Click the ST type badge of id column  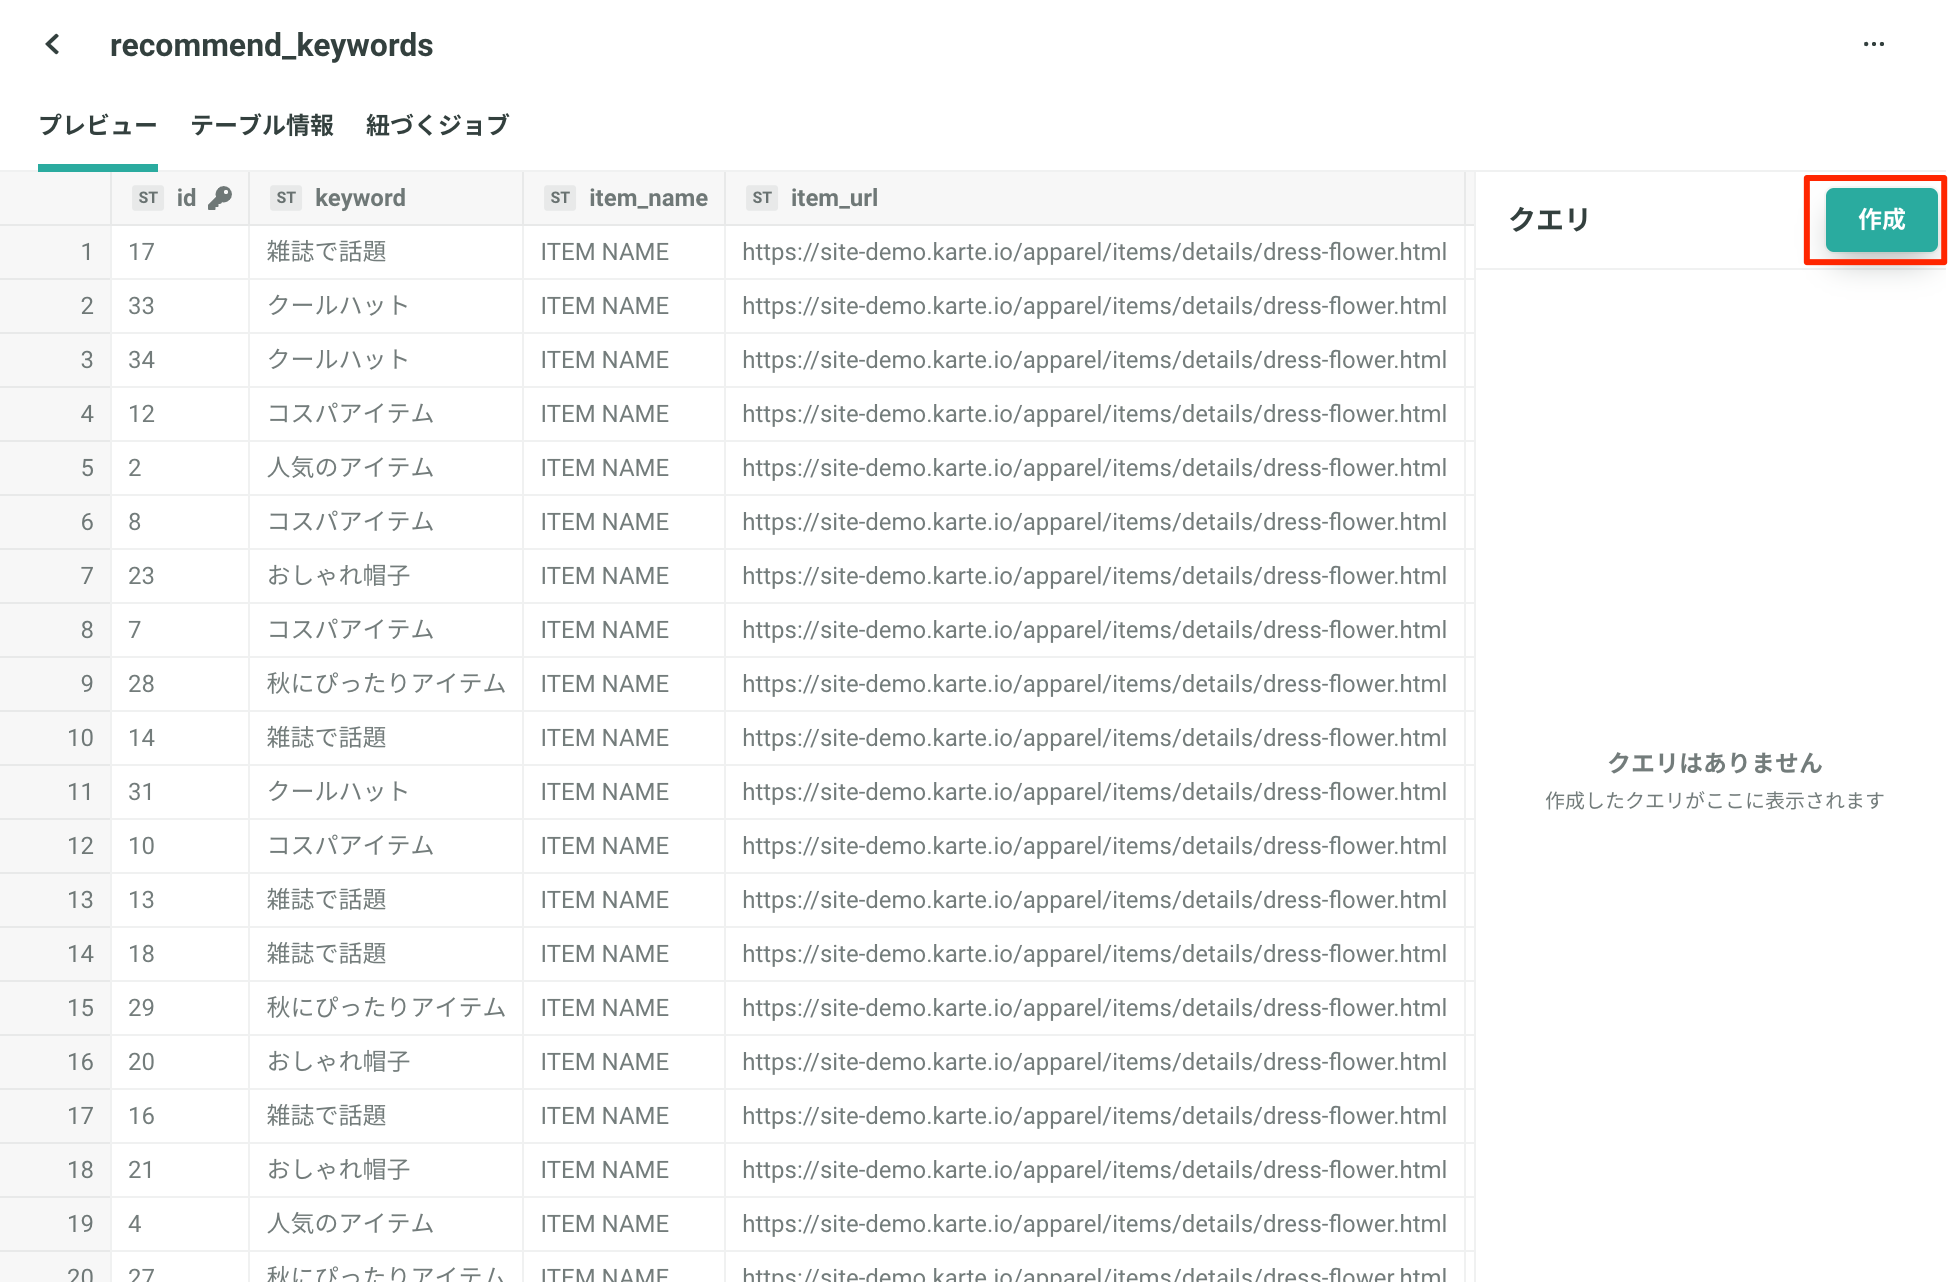pyautogui.click(x=148, y=198)
